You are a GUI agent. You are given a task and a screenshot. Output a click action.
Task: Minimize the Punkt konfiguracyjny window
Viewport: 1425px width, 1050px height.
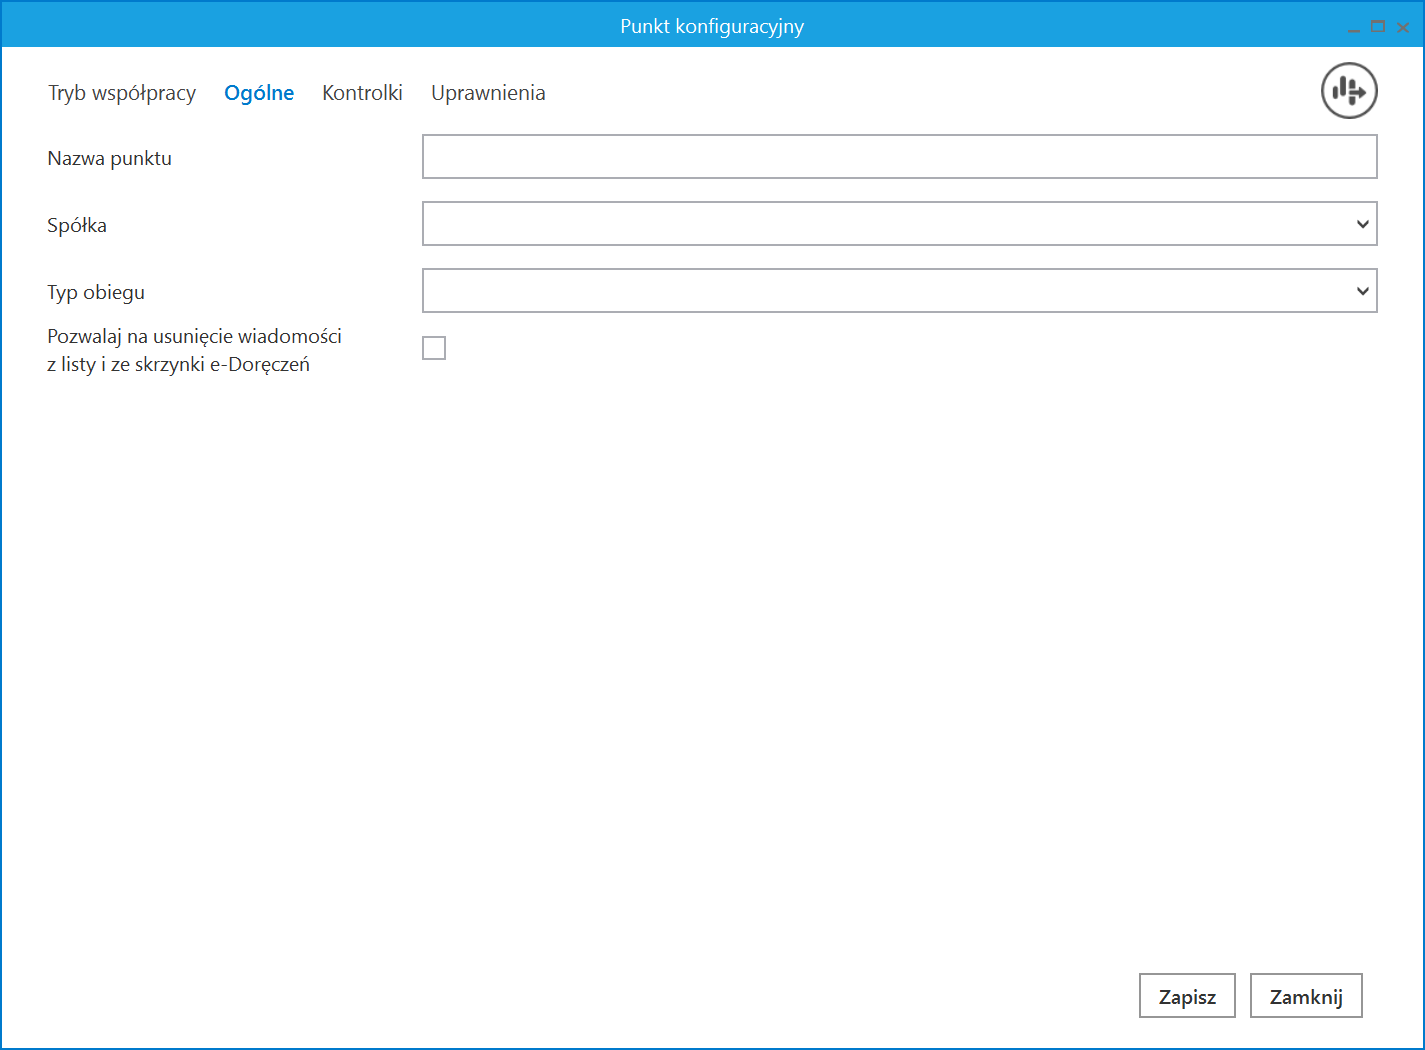click(1353, 28)
